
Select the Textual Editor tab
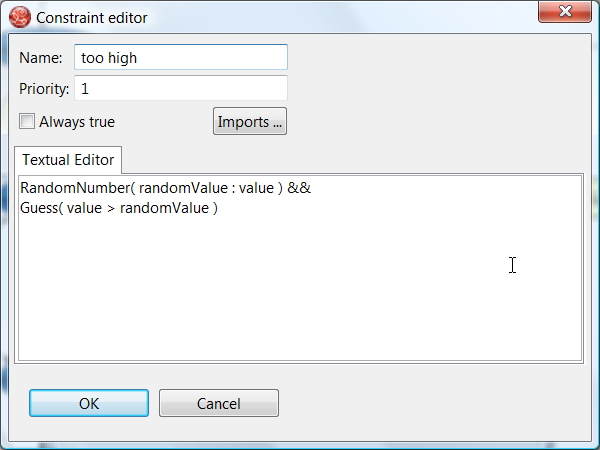(x=68, y=160)
